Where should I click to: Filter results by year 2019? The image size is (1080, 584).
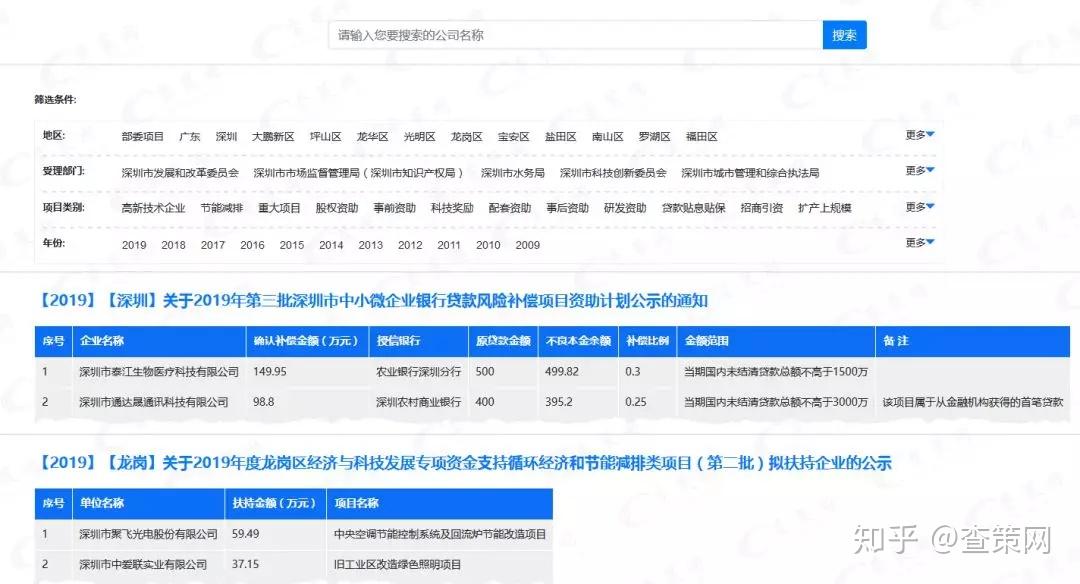click(133, 244)
